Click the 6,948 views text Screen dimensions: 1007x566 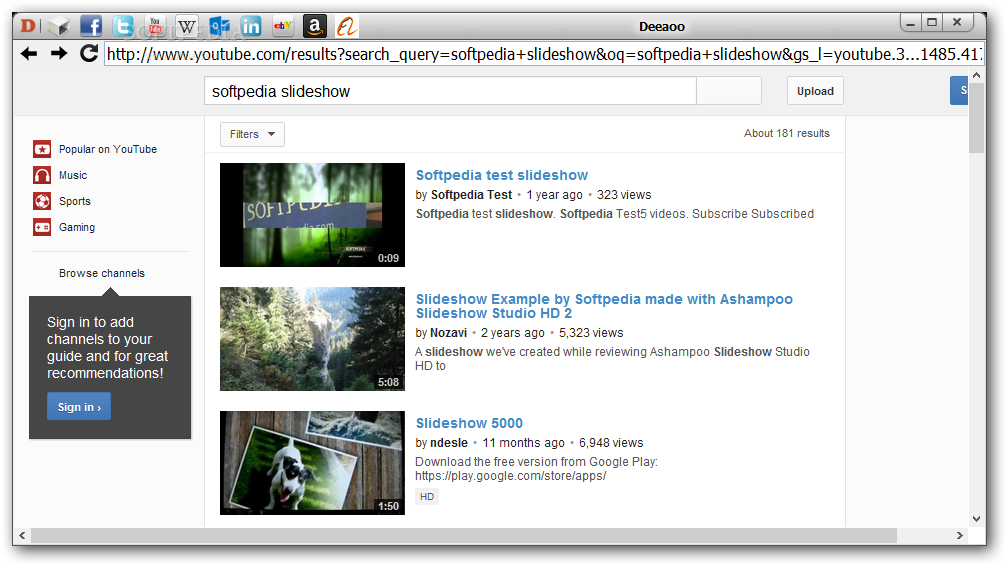point(611,443)
